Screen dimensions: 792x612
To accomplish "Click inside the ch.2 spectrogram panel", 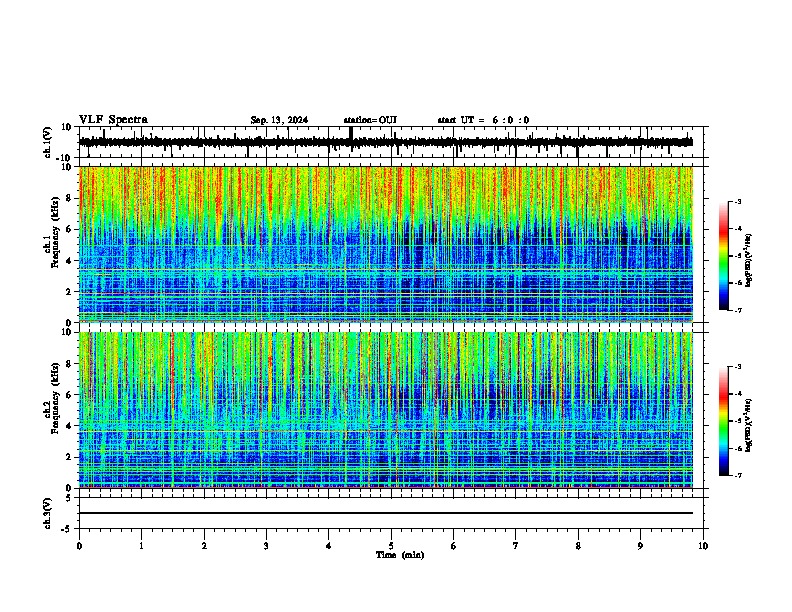I will (x=386, y=410).
